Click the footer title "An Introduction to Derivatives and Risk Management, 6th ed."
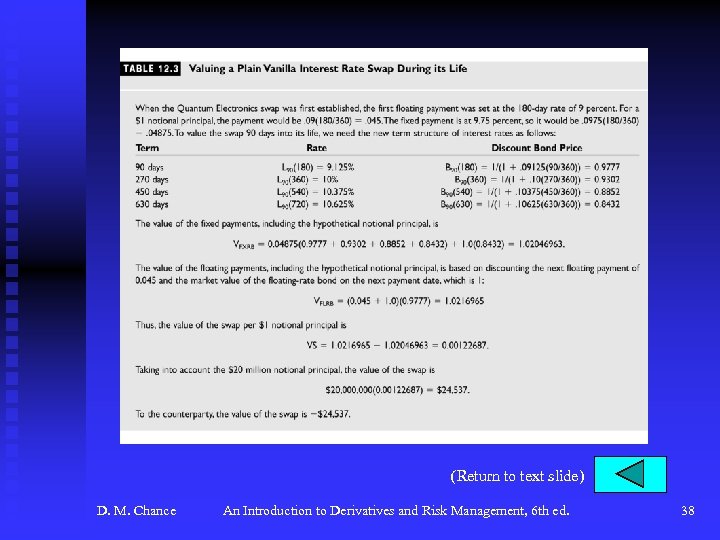 [x=396, y=511]
